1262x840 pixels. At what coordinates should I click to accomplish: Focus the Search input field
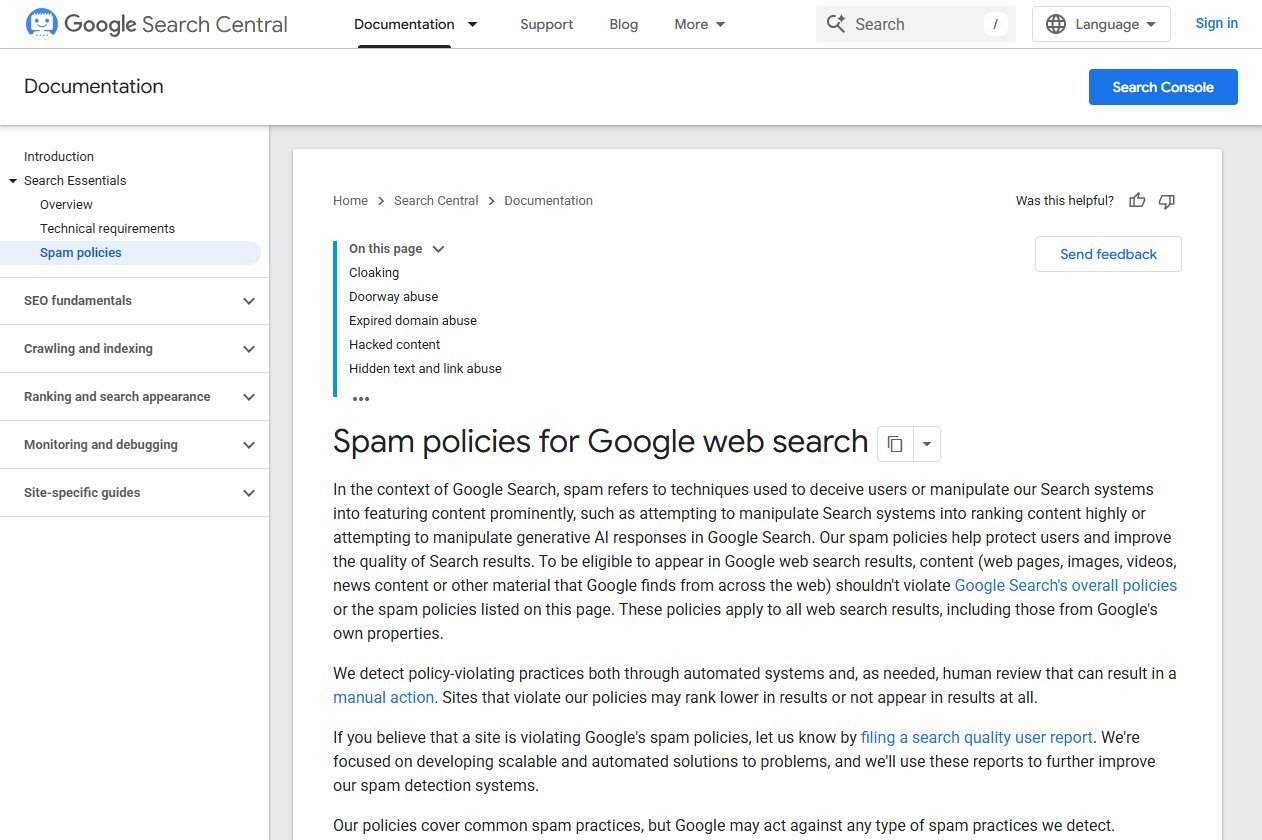click(915, 24)
